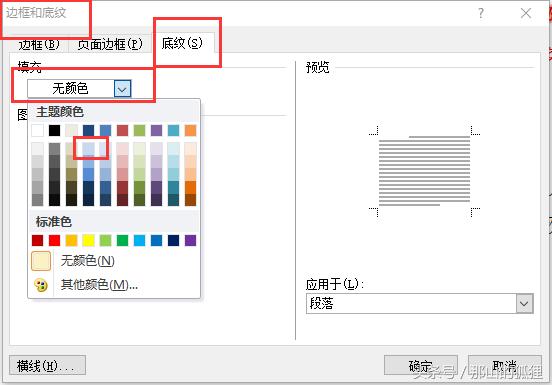Open 其他颜色(M)... palette option

coord(113,284)
